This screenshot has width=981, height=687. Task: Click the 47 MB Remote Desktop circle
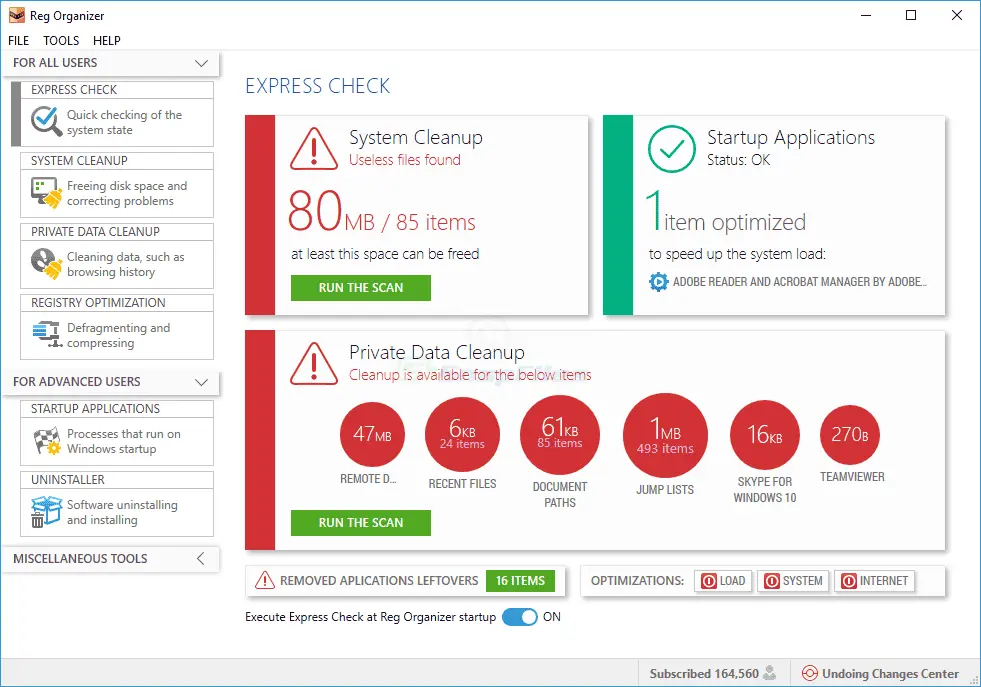tap(372, 434)
